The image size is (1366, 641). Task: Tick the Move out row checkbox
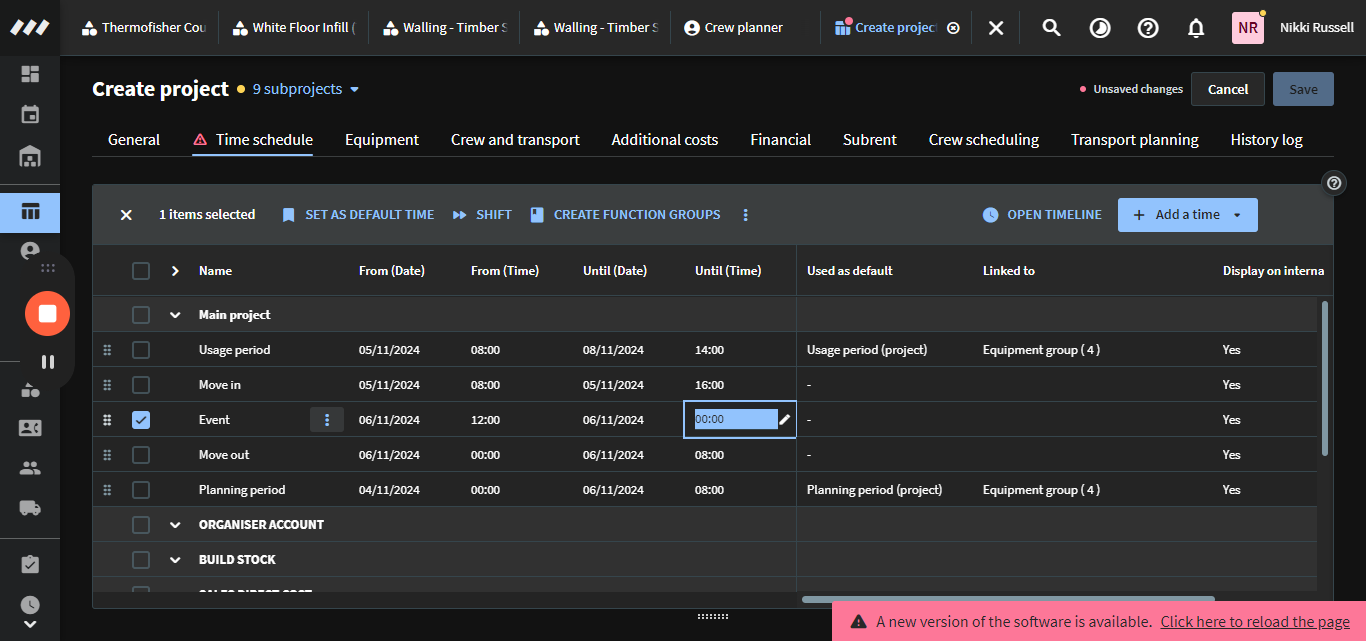click(141, 455)
